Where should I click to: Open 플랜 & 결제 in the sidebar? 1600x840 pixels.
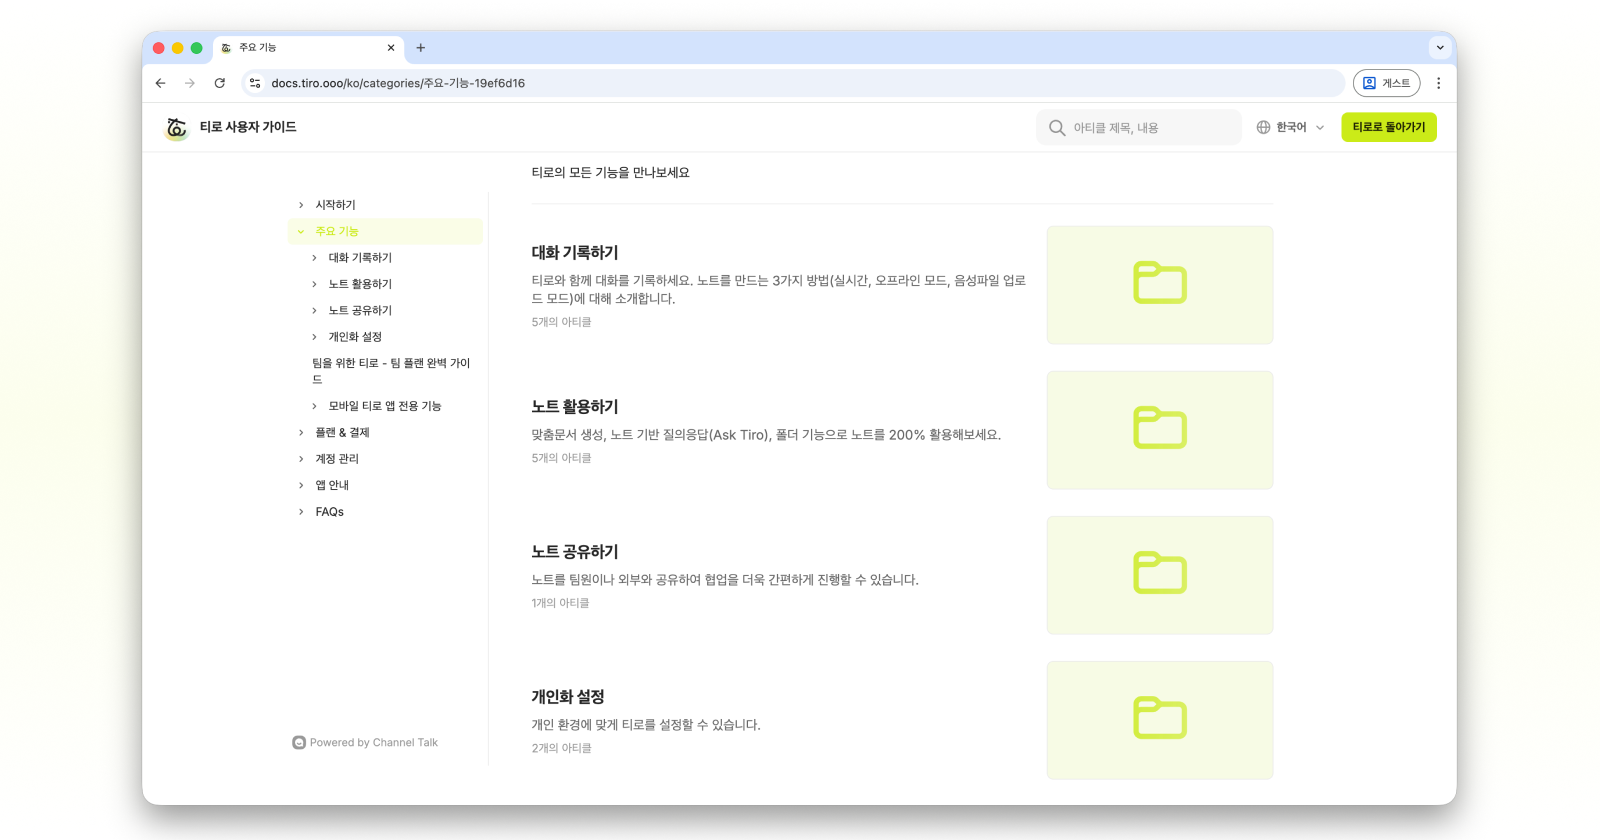click(343, 433)
